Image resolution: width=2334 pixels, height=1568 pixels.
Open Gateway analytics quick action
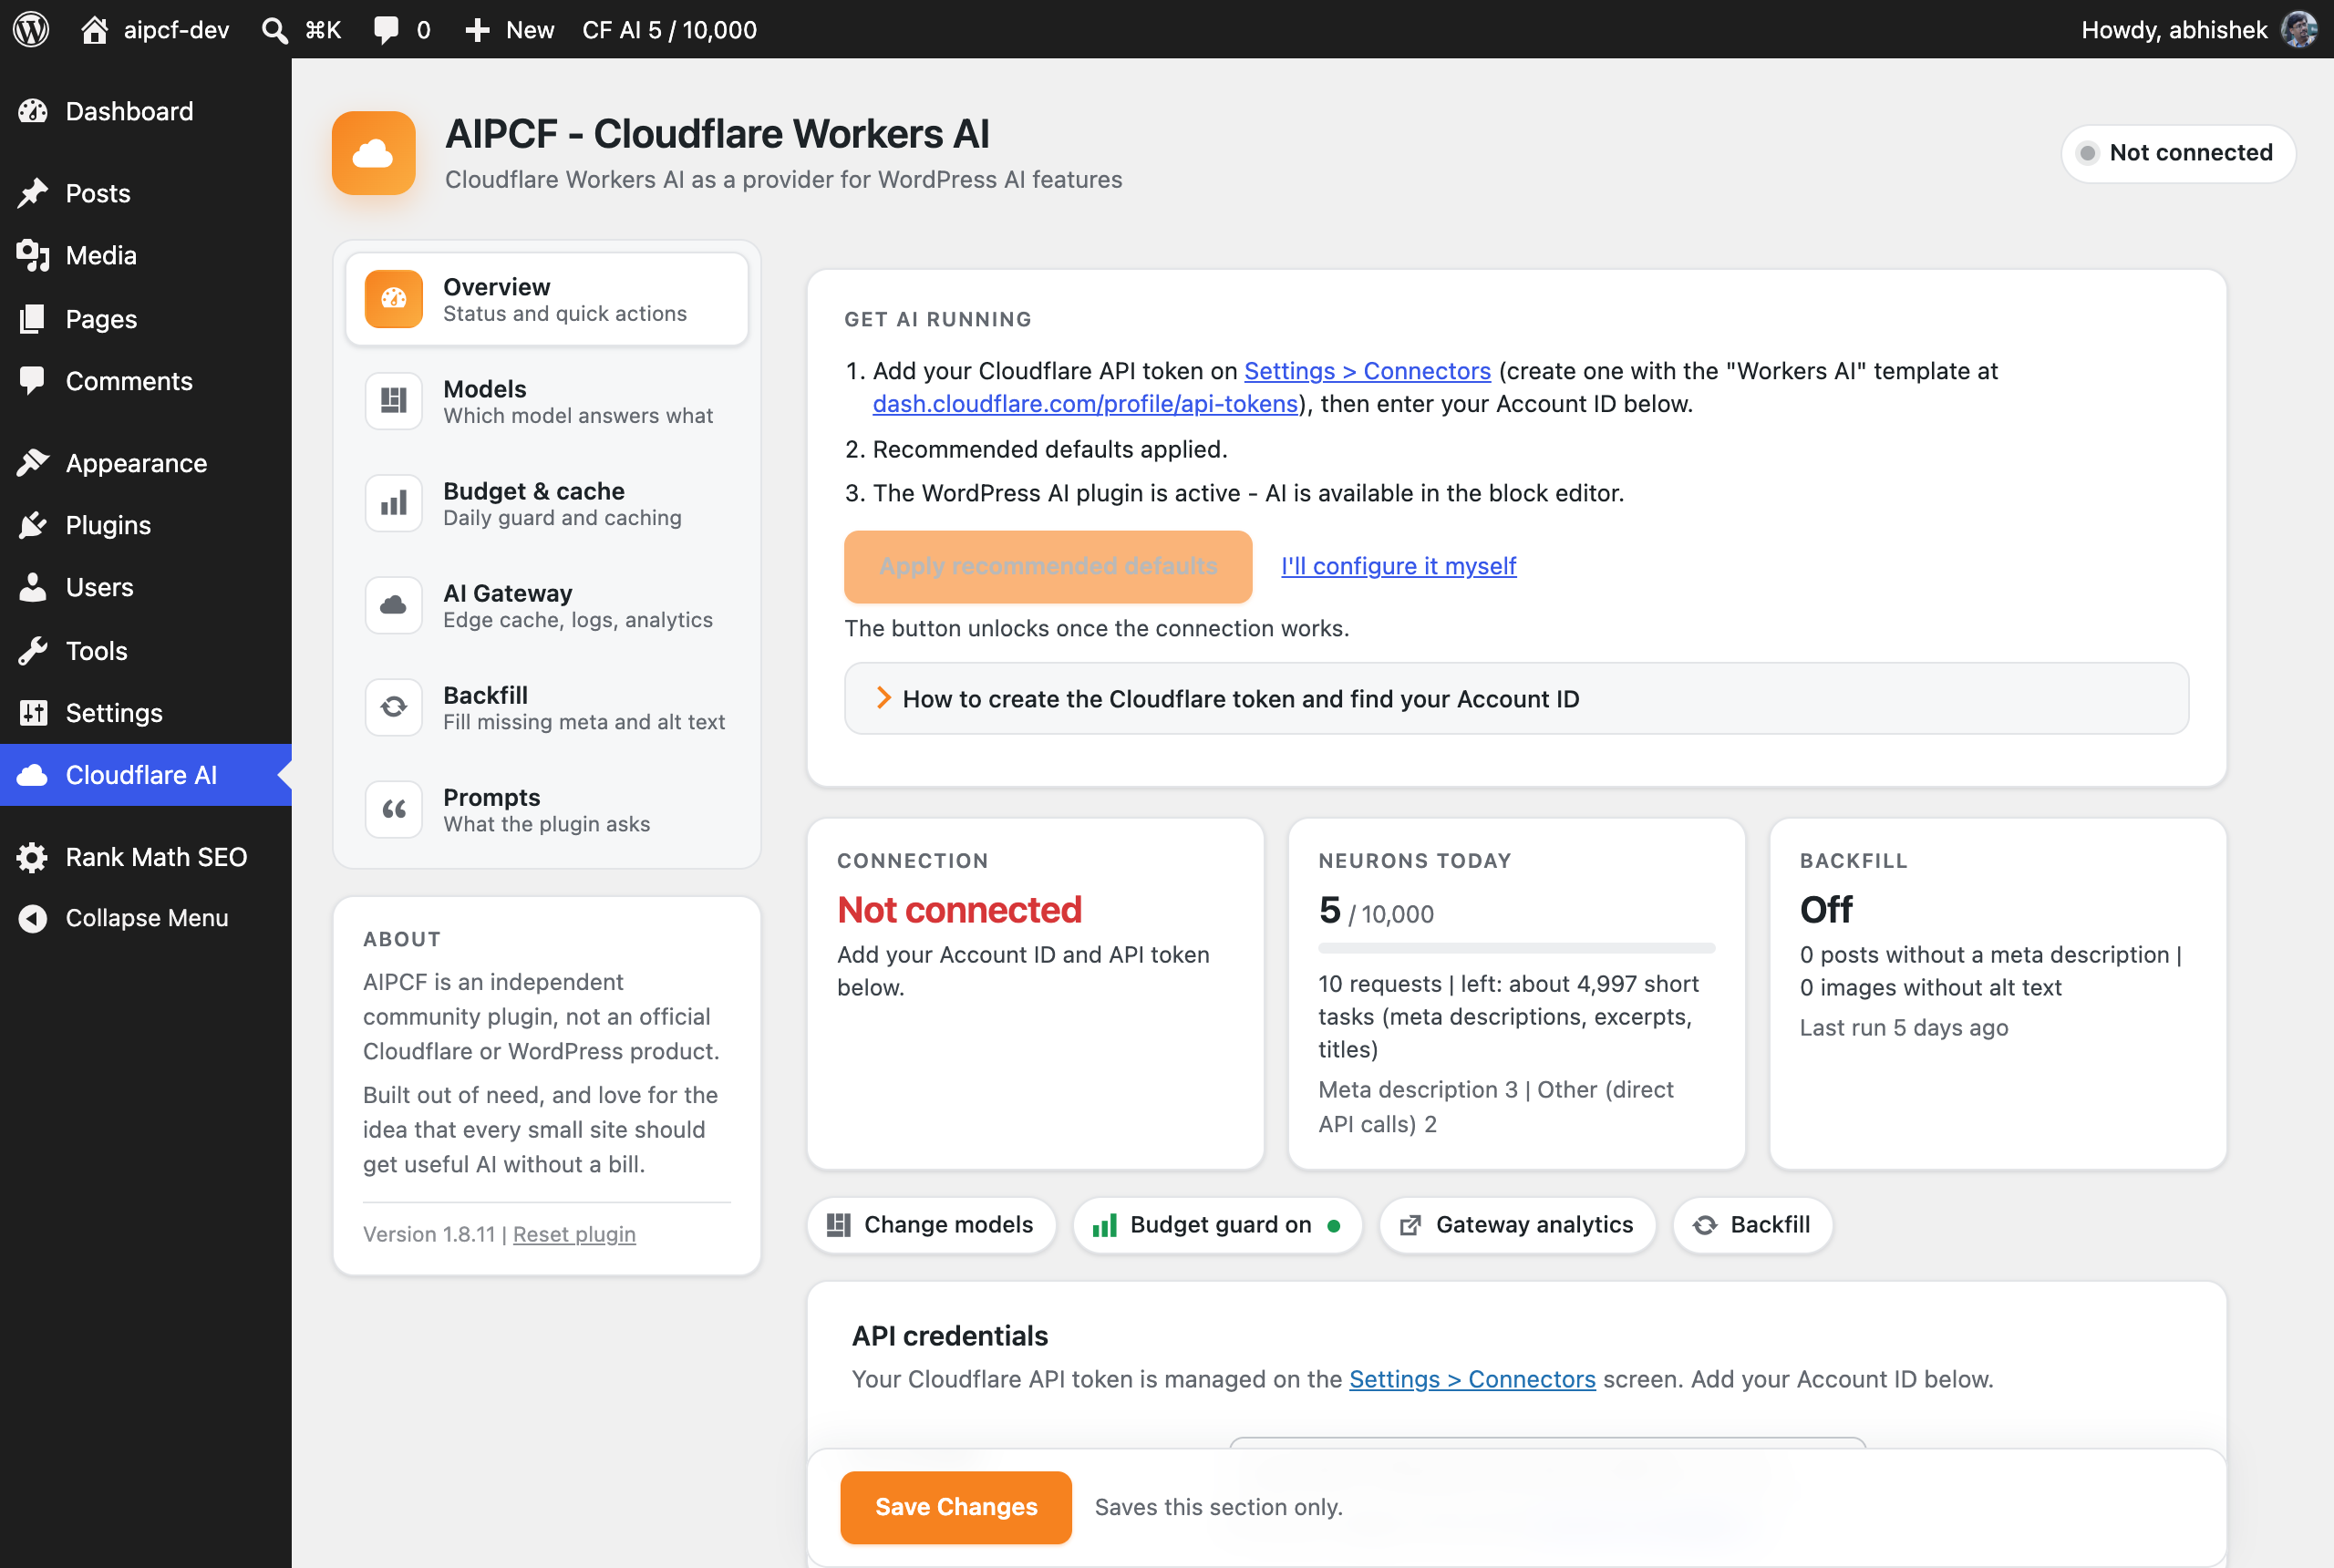tap(1517, 1225)
